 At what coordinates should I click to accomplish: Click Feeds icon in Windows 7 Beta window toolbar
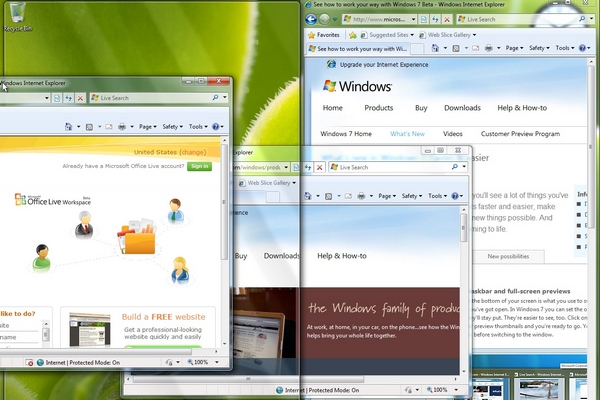456,48
